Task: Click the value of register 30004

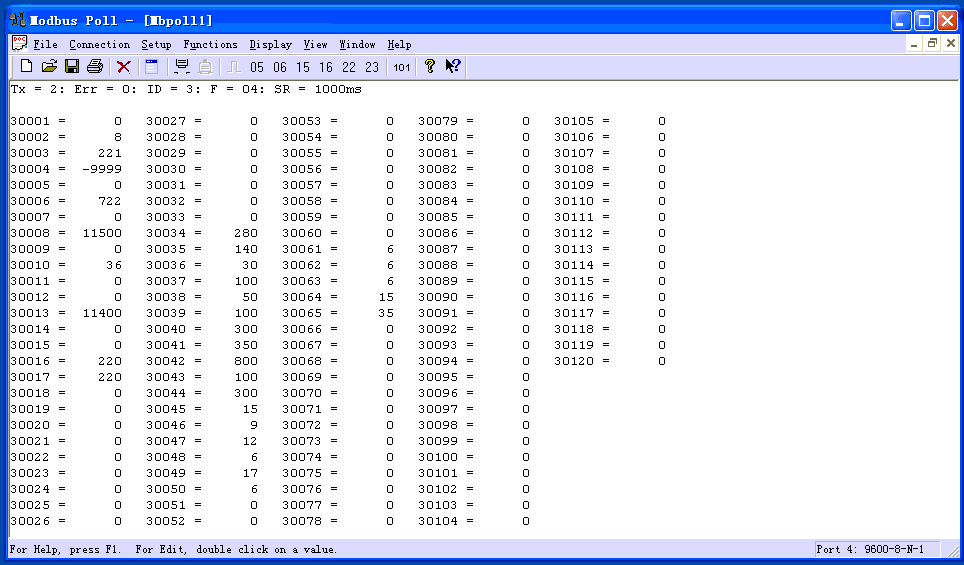Action: point(102,169)
